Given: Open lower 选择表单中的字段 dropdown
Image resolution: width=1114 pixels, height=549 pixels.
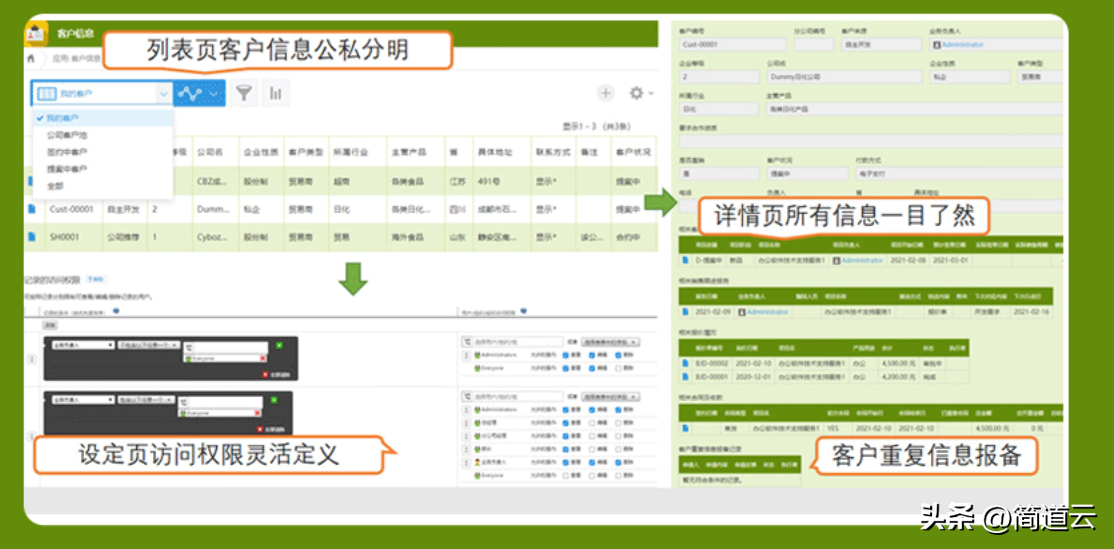Looking at the screenshot, I should click(x=610, y=397).
